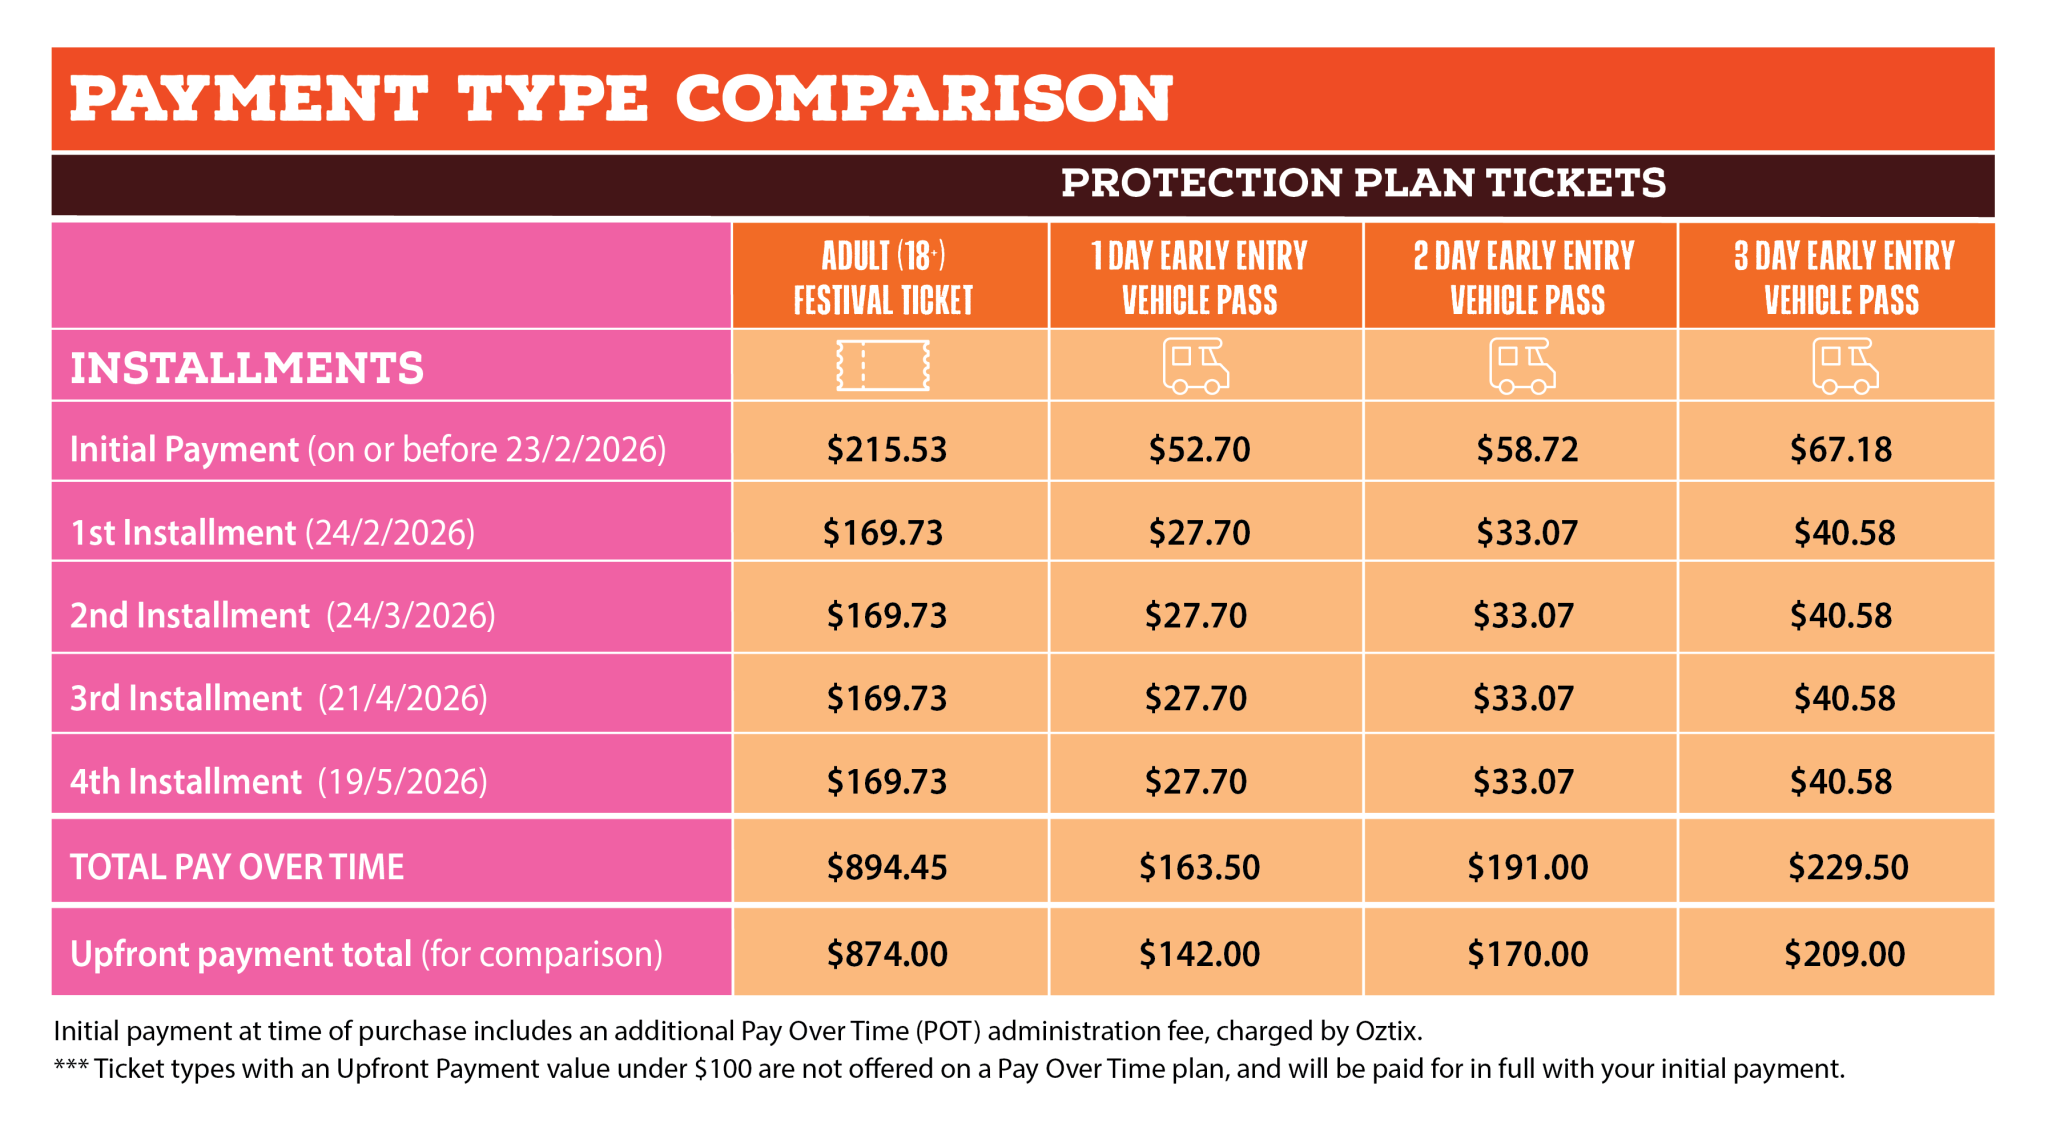Click the $209.00 upfront total
This screenshot has width=2048, height=1123.
point(1844,954)
